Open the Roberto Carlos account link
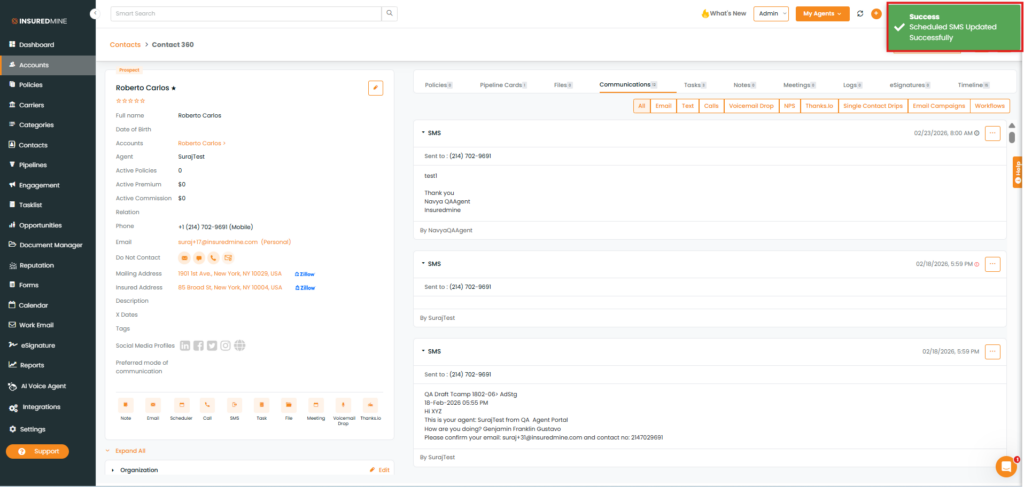This screenshot has width=1024, height=487. [x=201, y=143]
